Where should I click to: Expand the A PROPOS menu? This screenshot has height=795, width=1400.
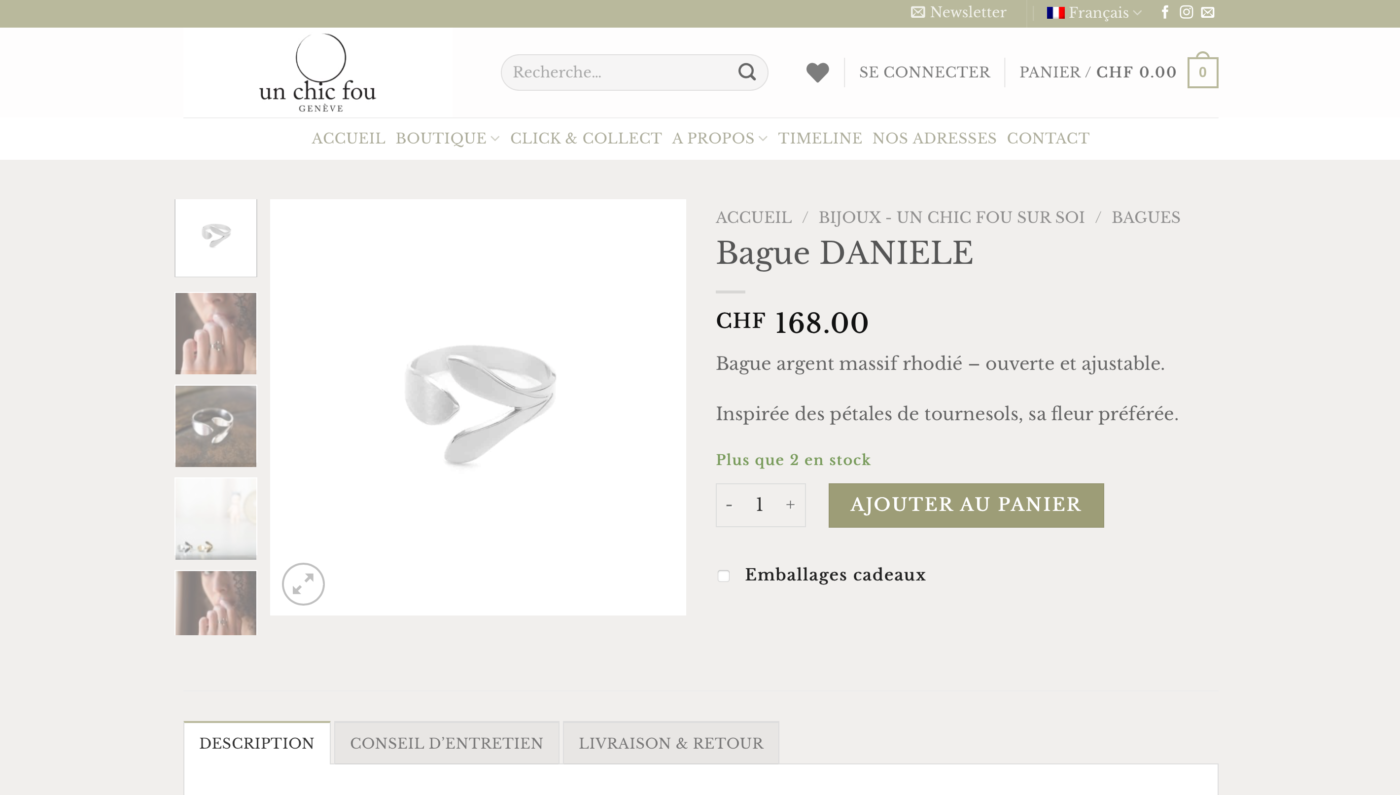click(720, 139)
